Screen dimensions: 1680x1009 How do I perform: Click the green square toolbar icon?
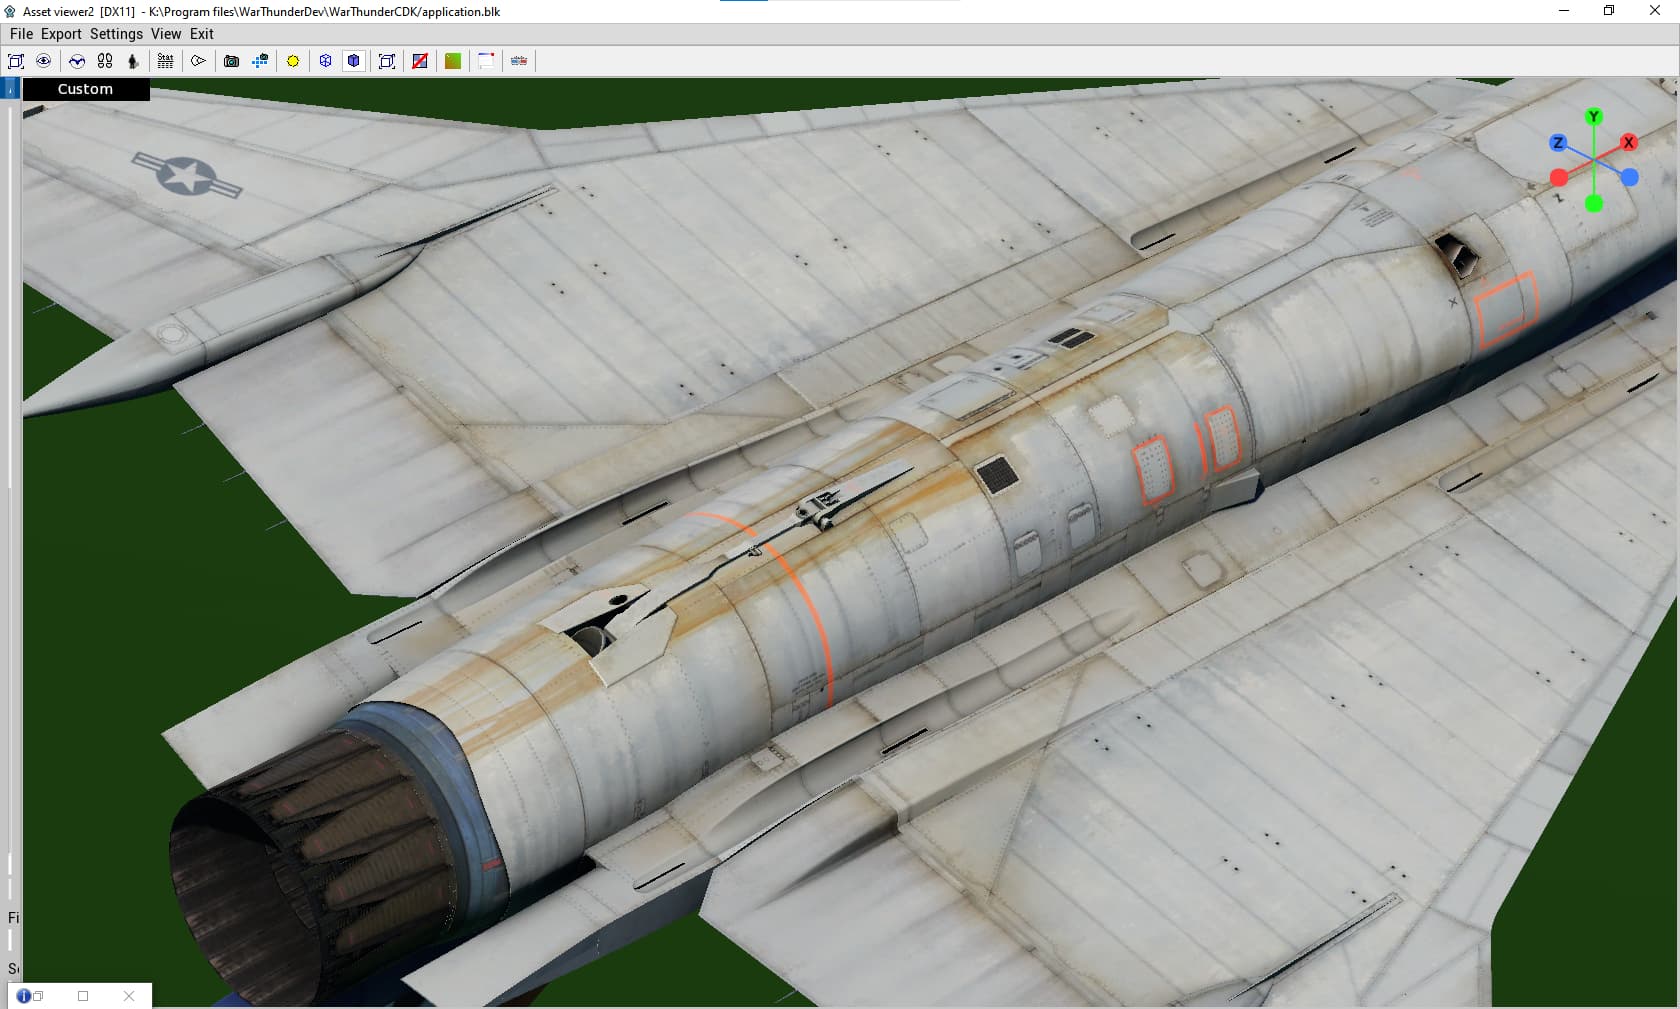click(x=453, y=61)
